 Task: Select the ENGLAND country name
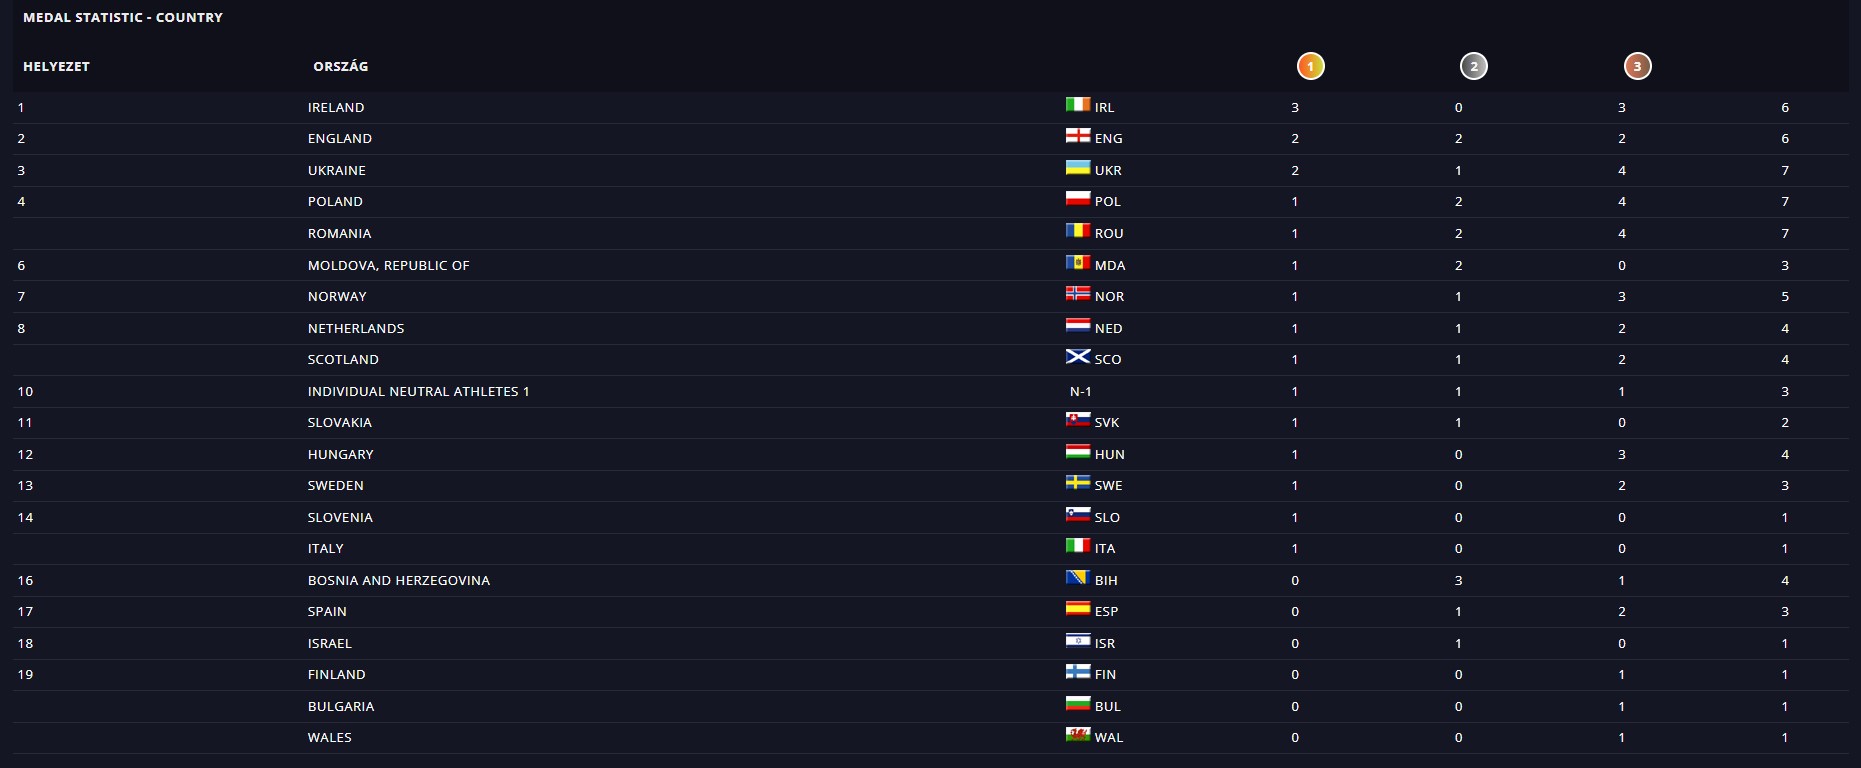pos(339,139)
